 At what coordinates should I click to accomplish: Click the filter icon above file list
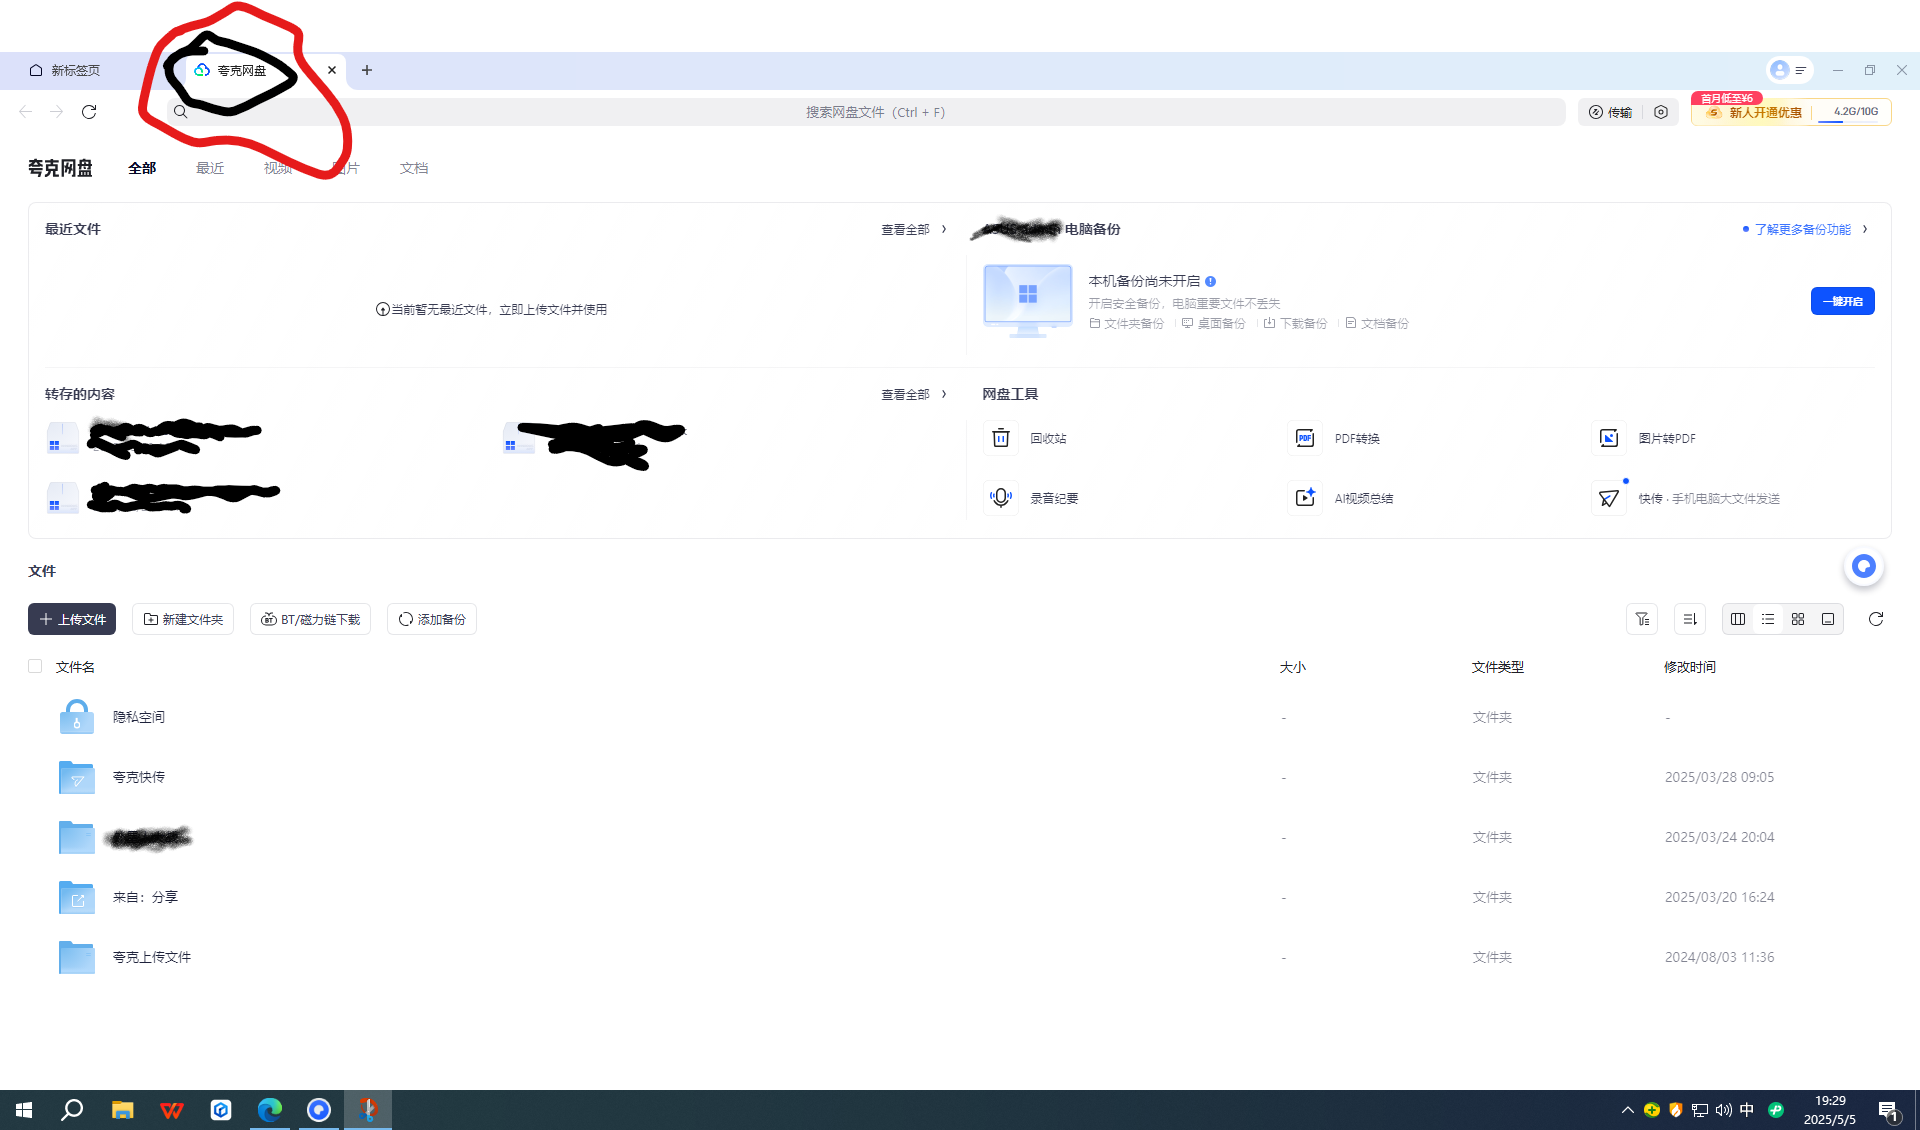(1642, 619)
